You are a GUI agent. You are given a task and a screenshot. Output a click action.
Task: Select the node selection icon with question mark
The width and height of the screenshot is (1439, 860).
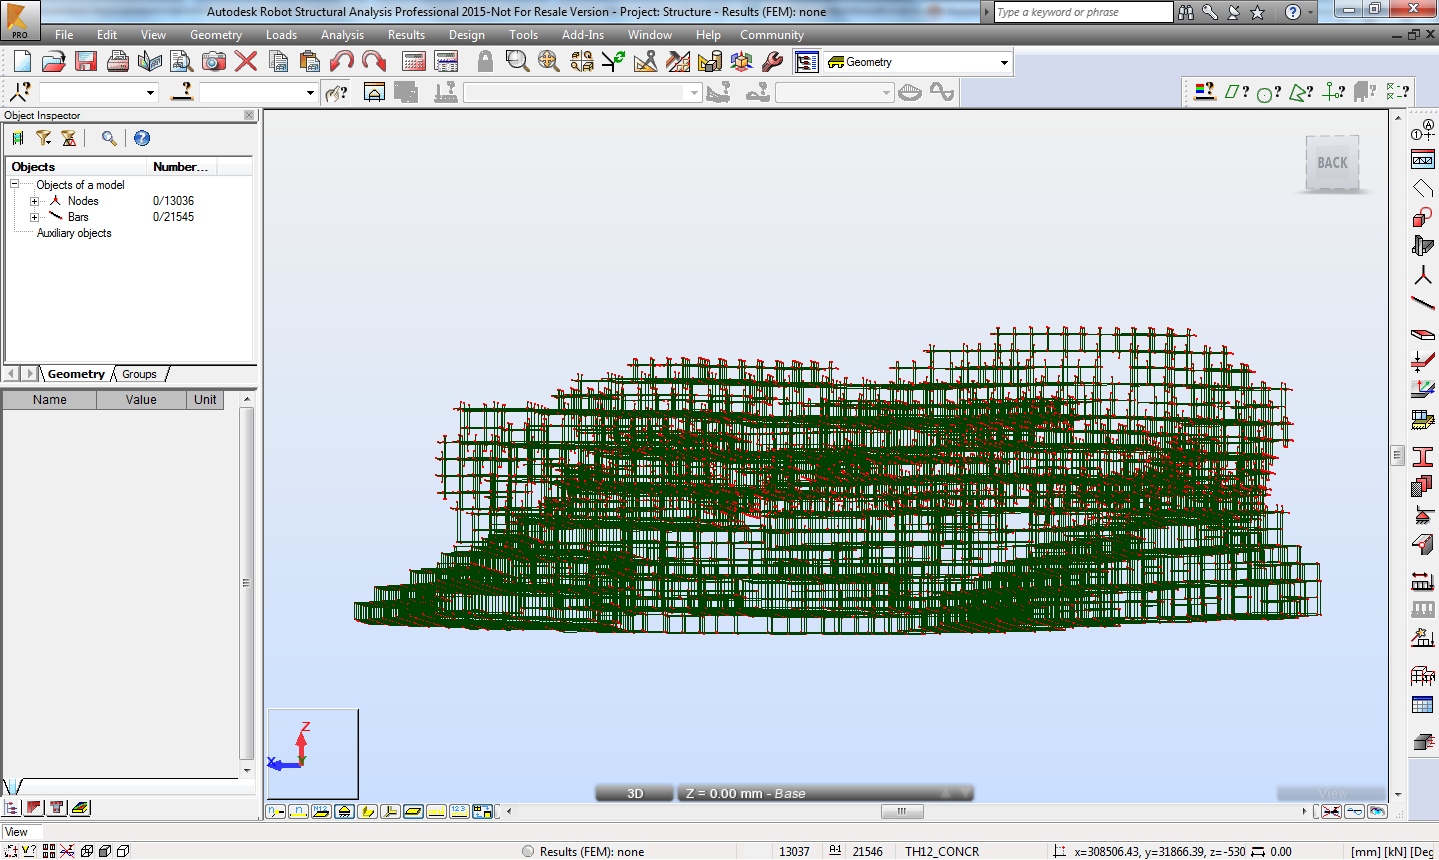click(x=20, y=92)
